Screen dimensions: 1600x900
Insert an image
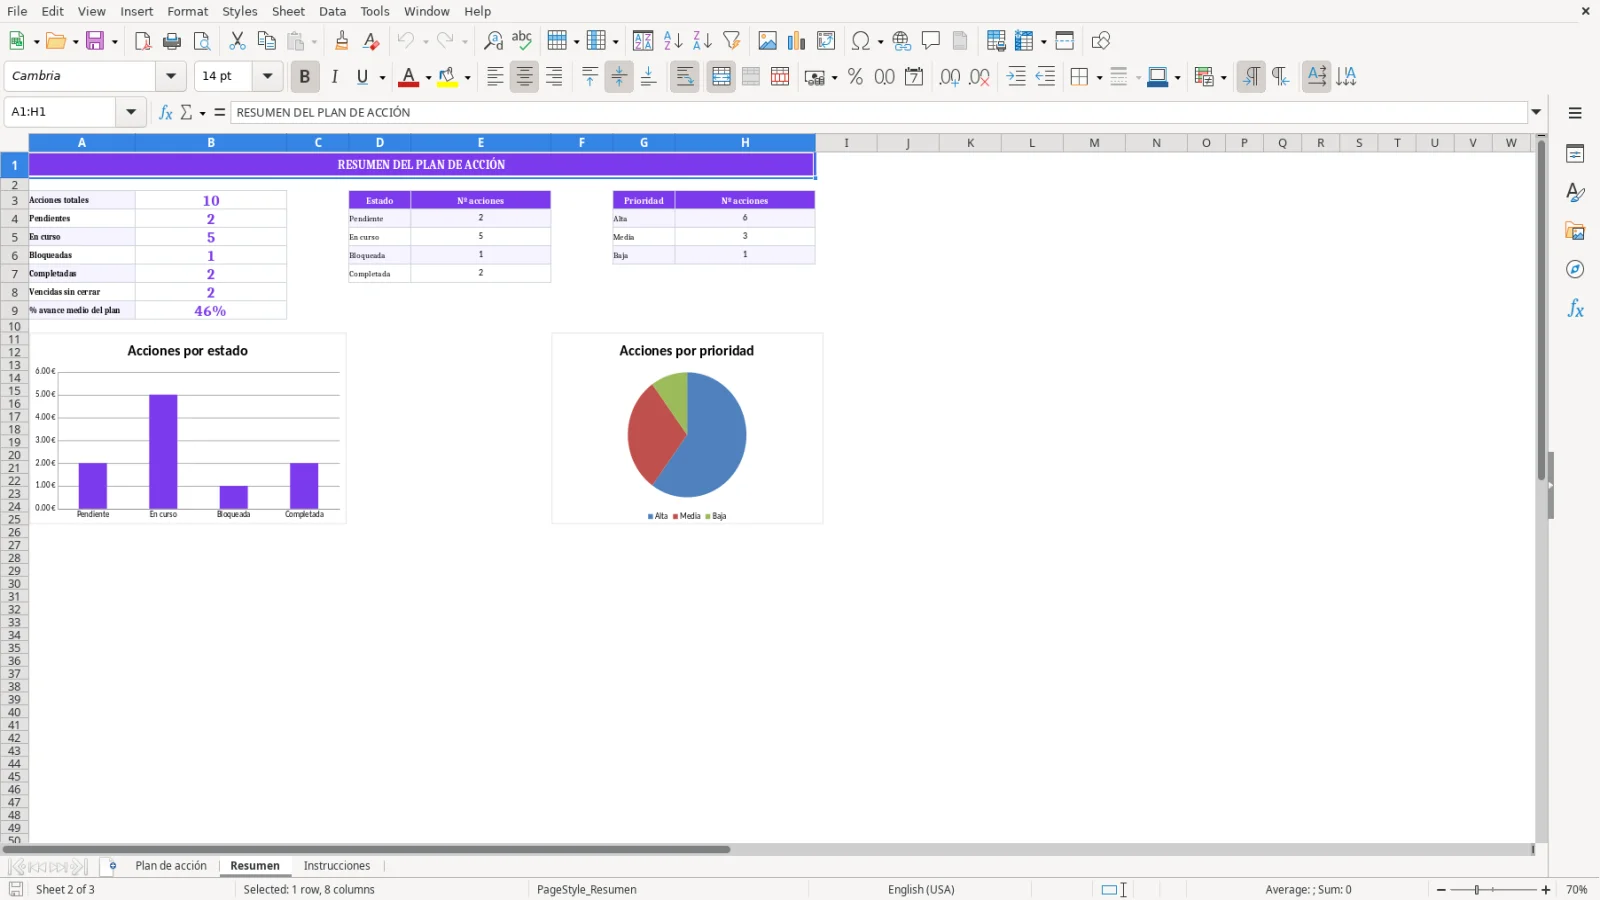767,41
